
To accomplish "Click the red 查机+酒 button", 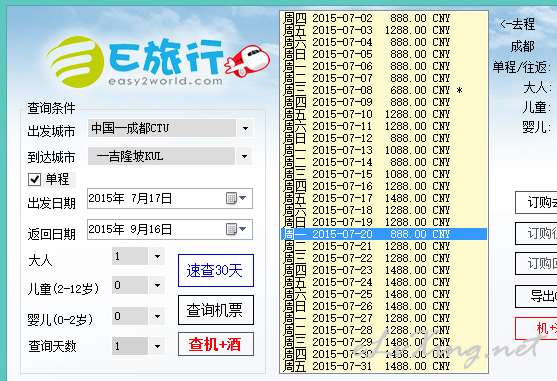I will [x=216, y=344].
